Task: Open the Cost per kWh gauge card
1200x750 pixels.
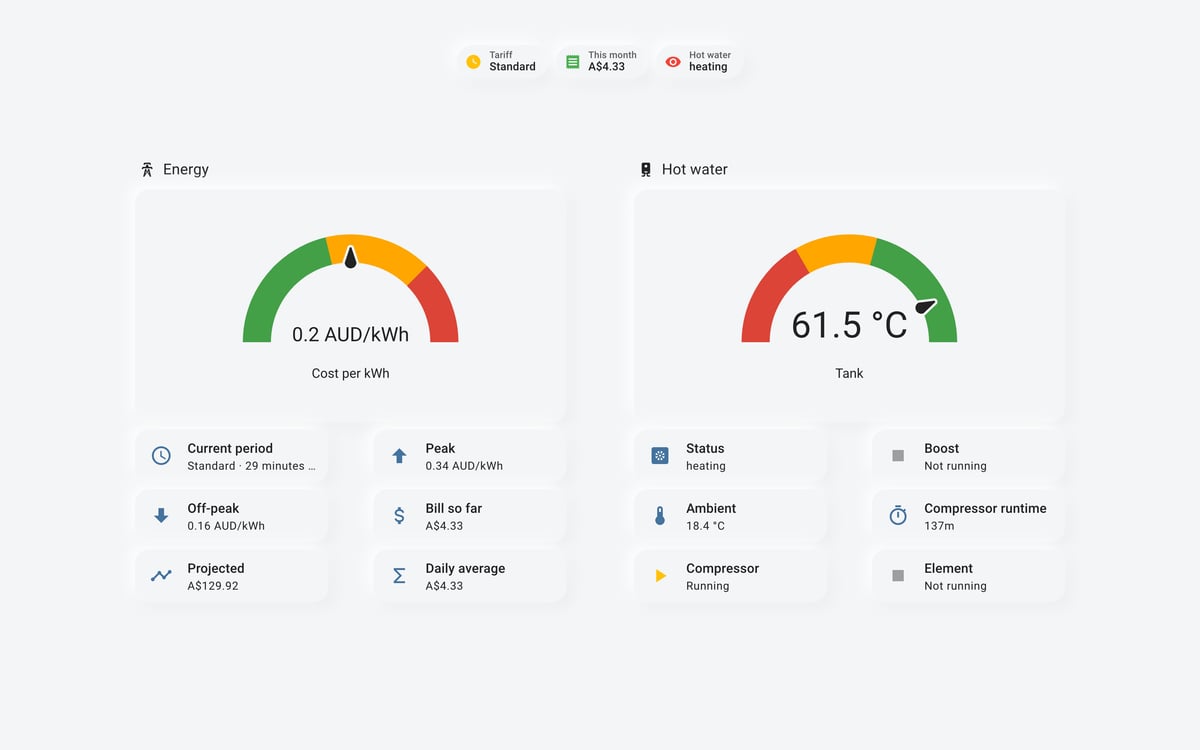Action: pyautogui.click(x=350, y=305)
